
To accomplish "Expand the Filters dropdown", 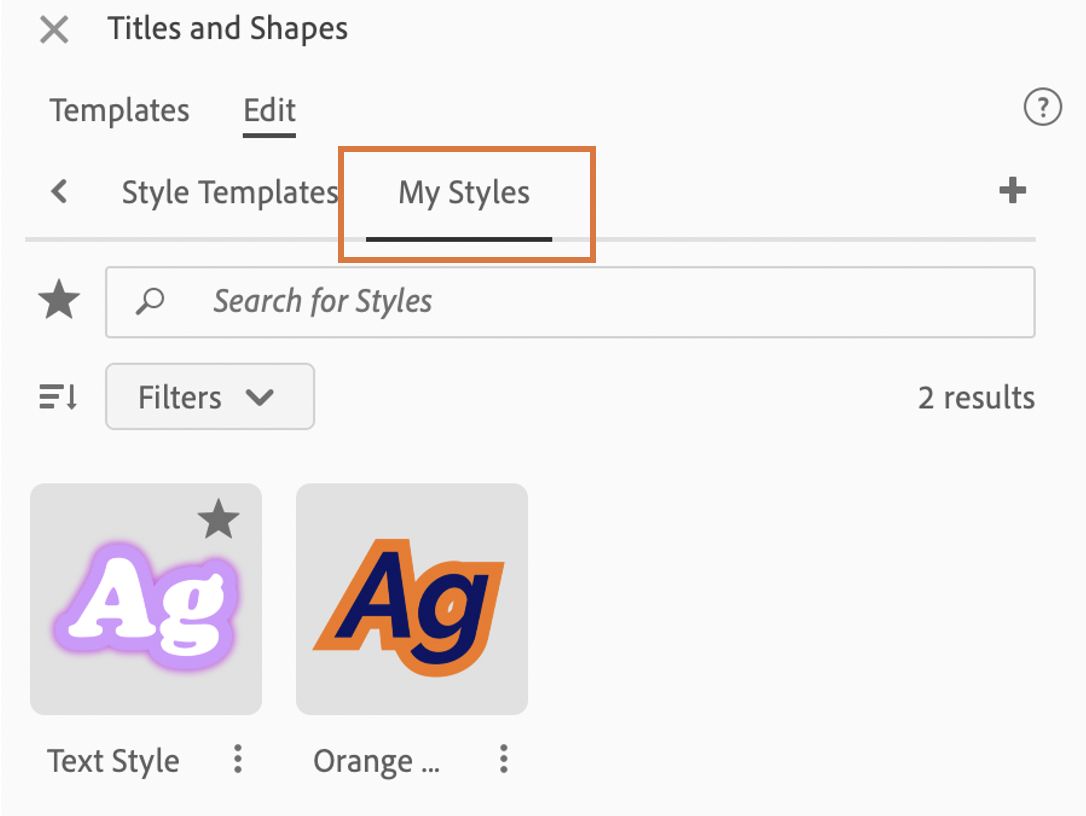I will pos(209,397).
